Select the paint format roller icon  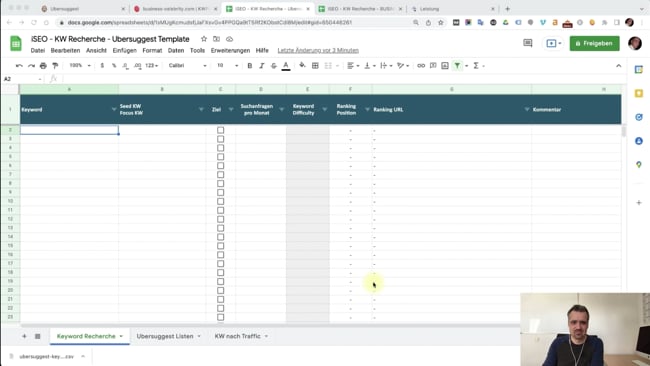(x=55, y=65)
